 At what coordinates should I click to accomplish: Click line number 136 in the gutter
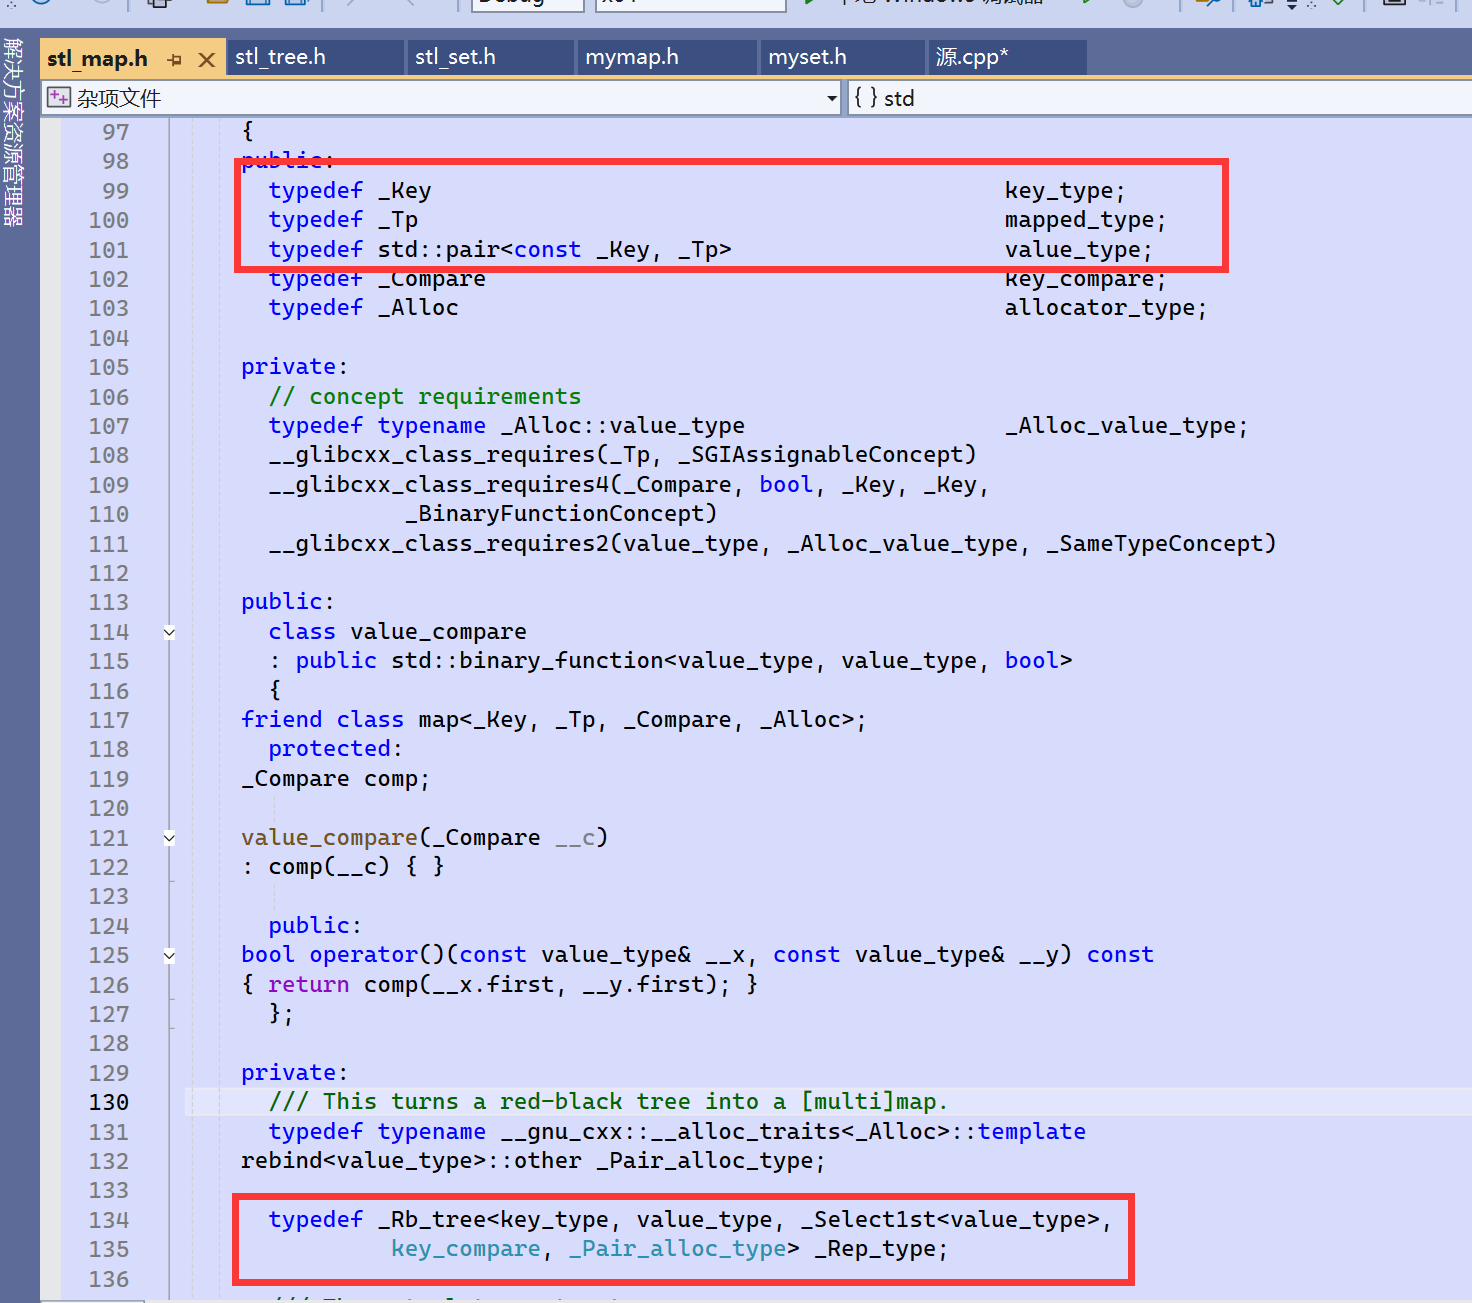109,1279
